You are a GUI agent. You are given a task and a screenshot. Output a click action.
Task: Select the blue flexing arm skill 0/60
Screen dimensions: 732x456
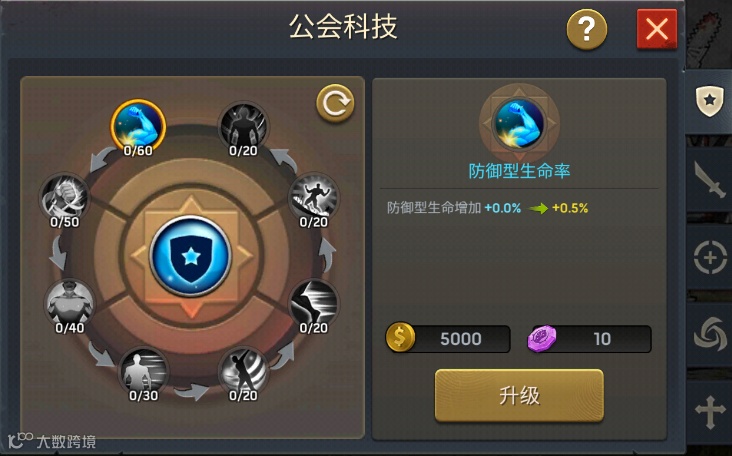(138, 126)
